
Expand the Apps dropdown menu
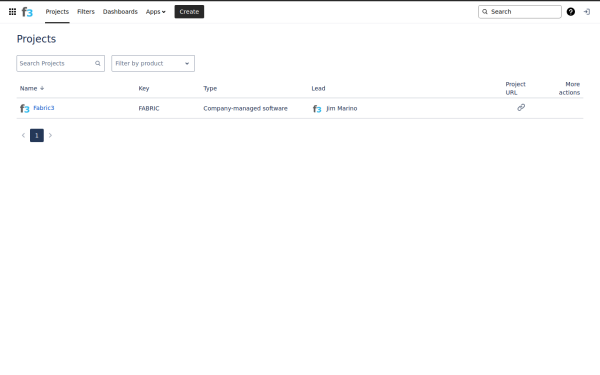tap(155, 12)
